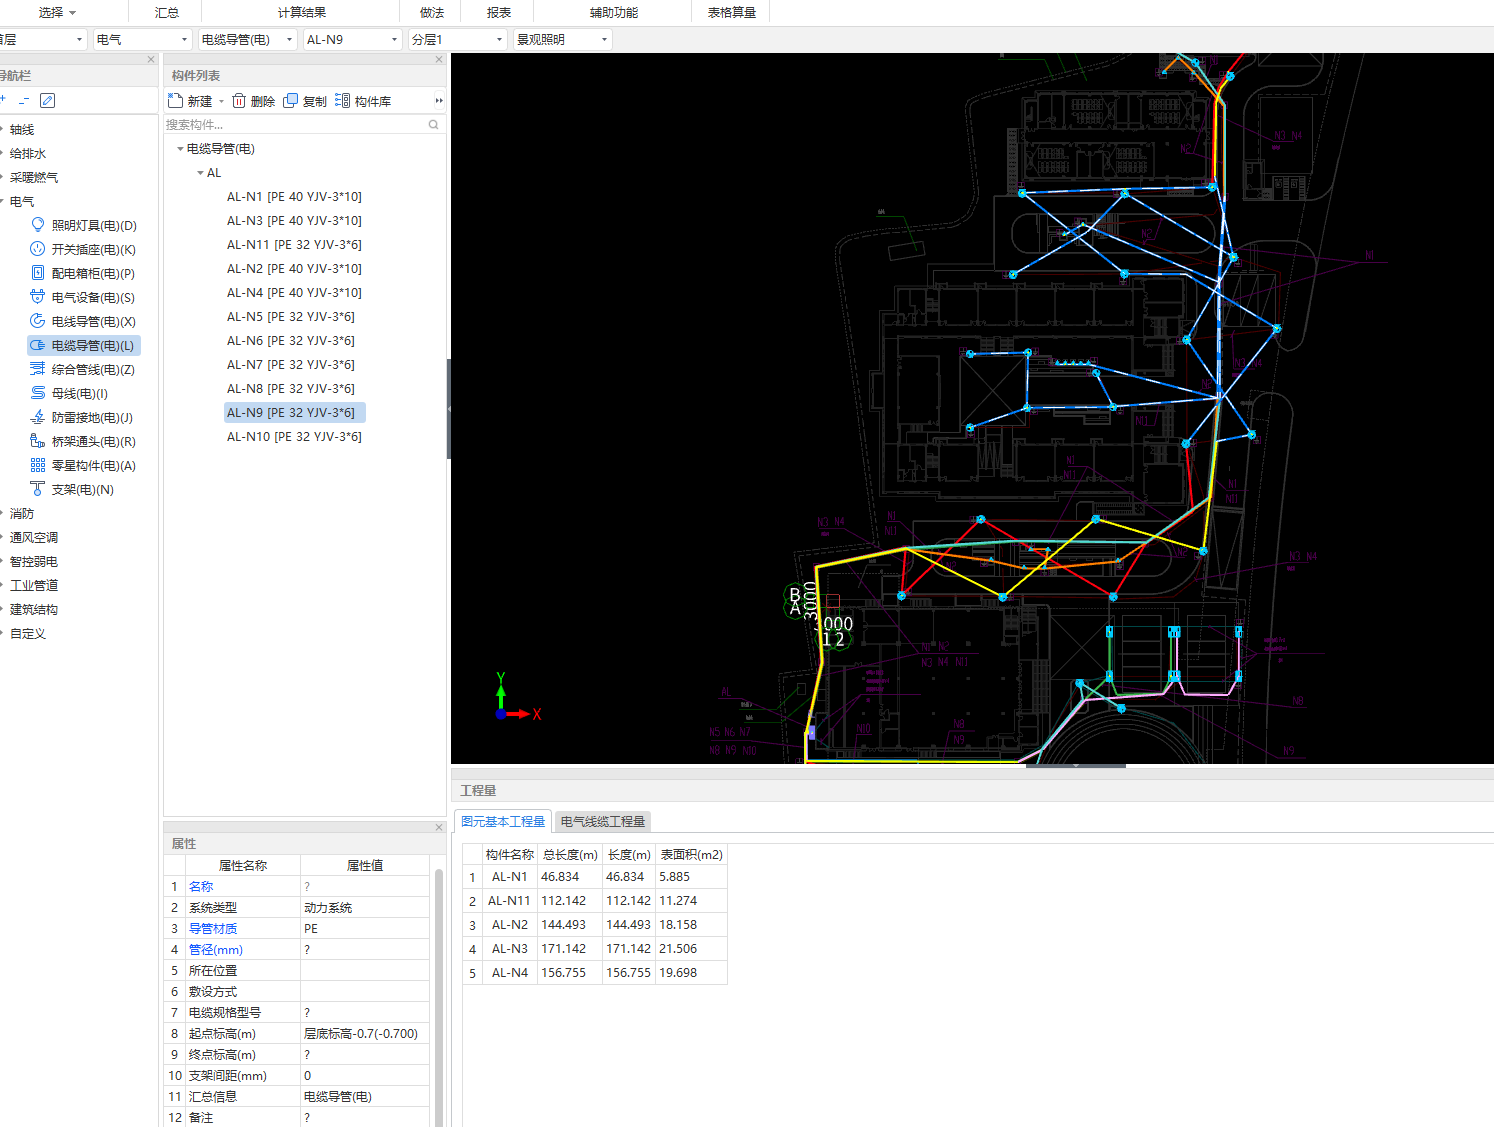Click the 系统类型 value 动力系统
1494x1127 pixels.
point(365,908)
